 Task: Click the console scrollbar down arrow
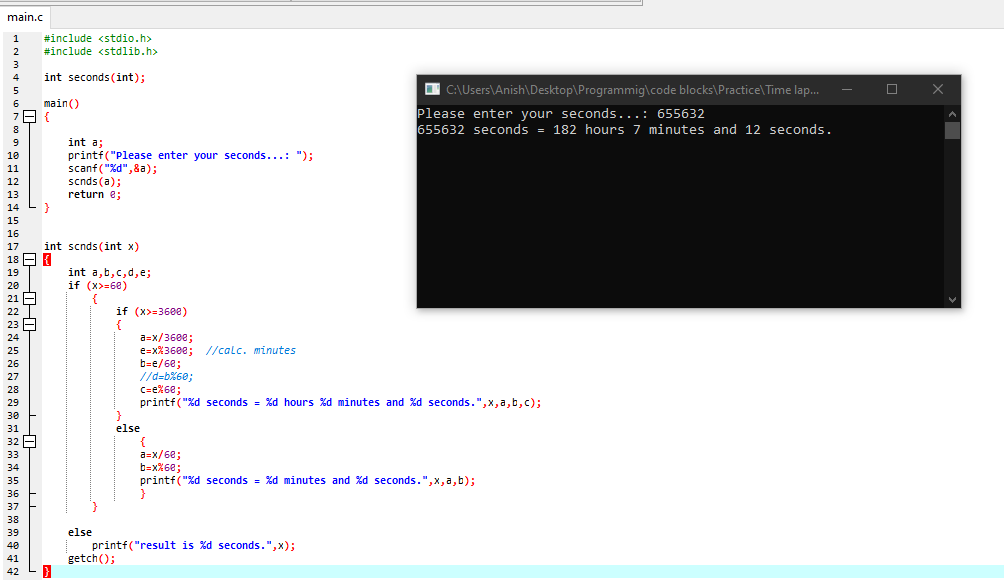[951, 298]
